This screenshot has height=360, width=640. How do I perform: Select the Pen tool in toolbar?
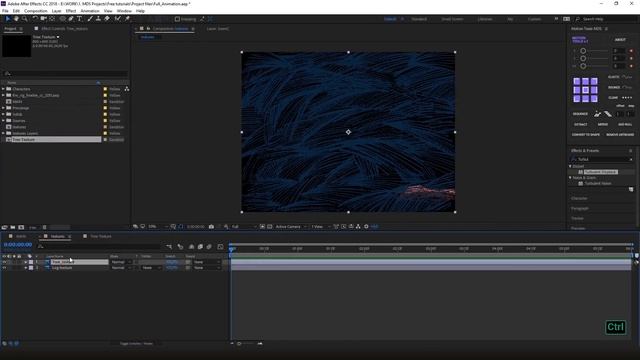pos(71,19)
